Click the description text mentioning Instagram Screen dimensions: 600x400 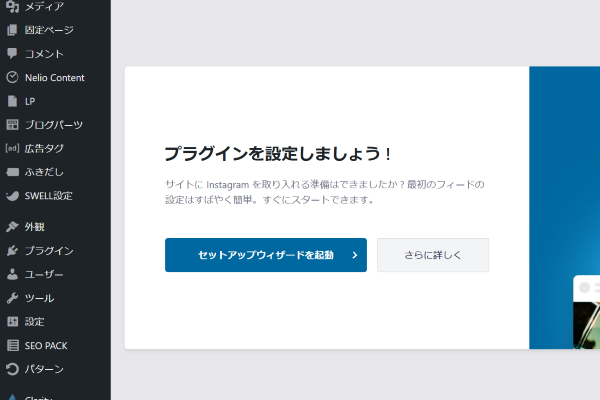click(325, 192)
